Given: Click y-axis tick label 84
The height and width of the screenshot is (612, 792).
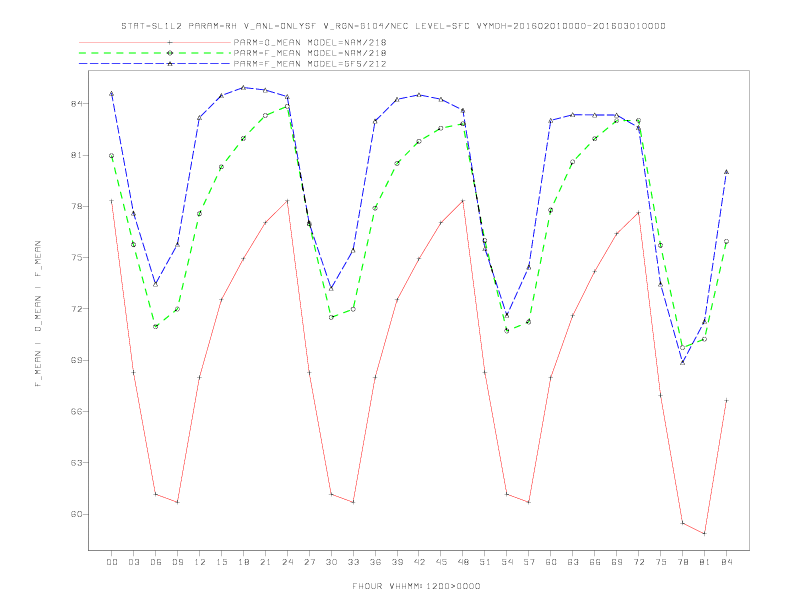Looking at the screenshot, I should 76,104.
